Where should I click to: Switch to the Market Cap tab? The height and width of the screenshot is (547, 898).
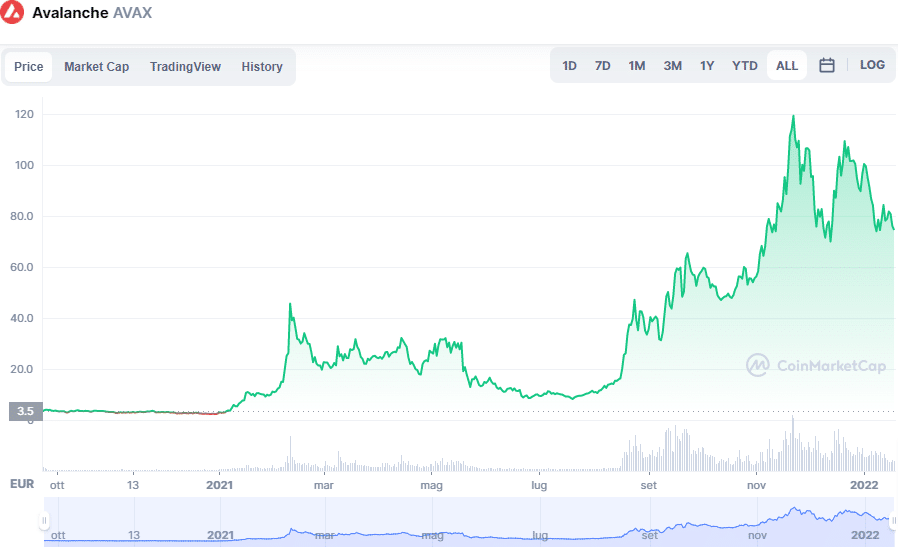[96, 67]
